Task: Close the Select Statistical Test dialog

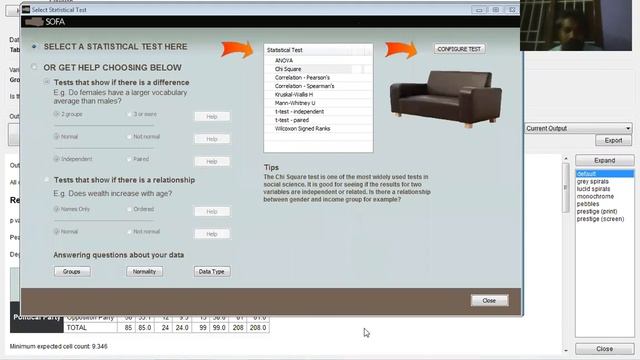Action: (489, 300)
